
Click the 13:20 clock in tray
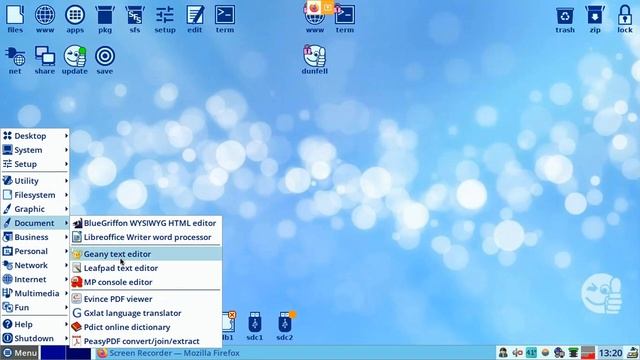point(611,353)
